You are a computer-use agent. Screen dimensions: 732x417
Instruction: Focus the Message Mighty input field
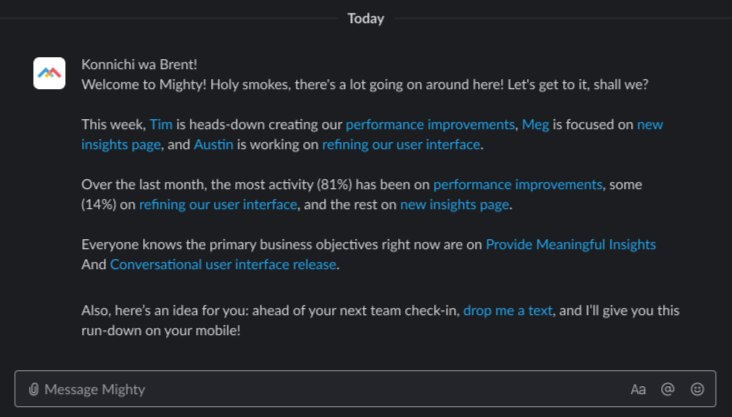[330, 389]
